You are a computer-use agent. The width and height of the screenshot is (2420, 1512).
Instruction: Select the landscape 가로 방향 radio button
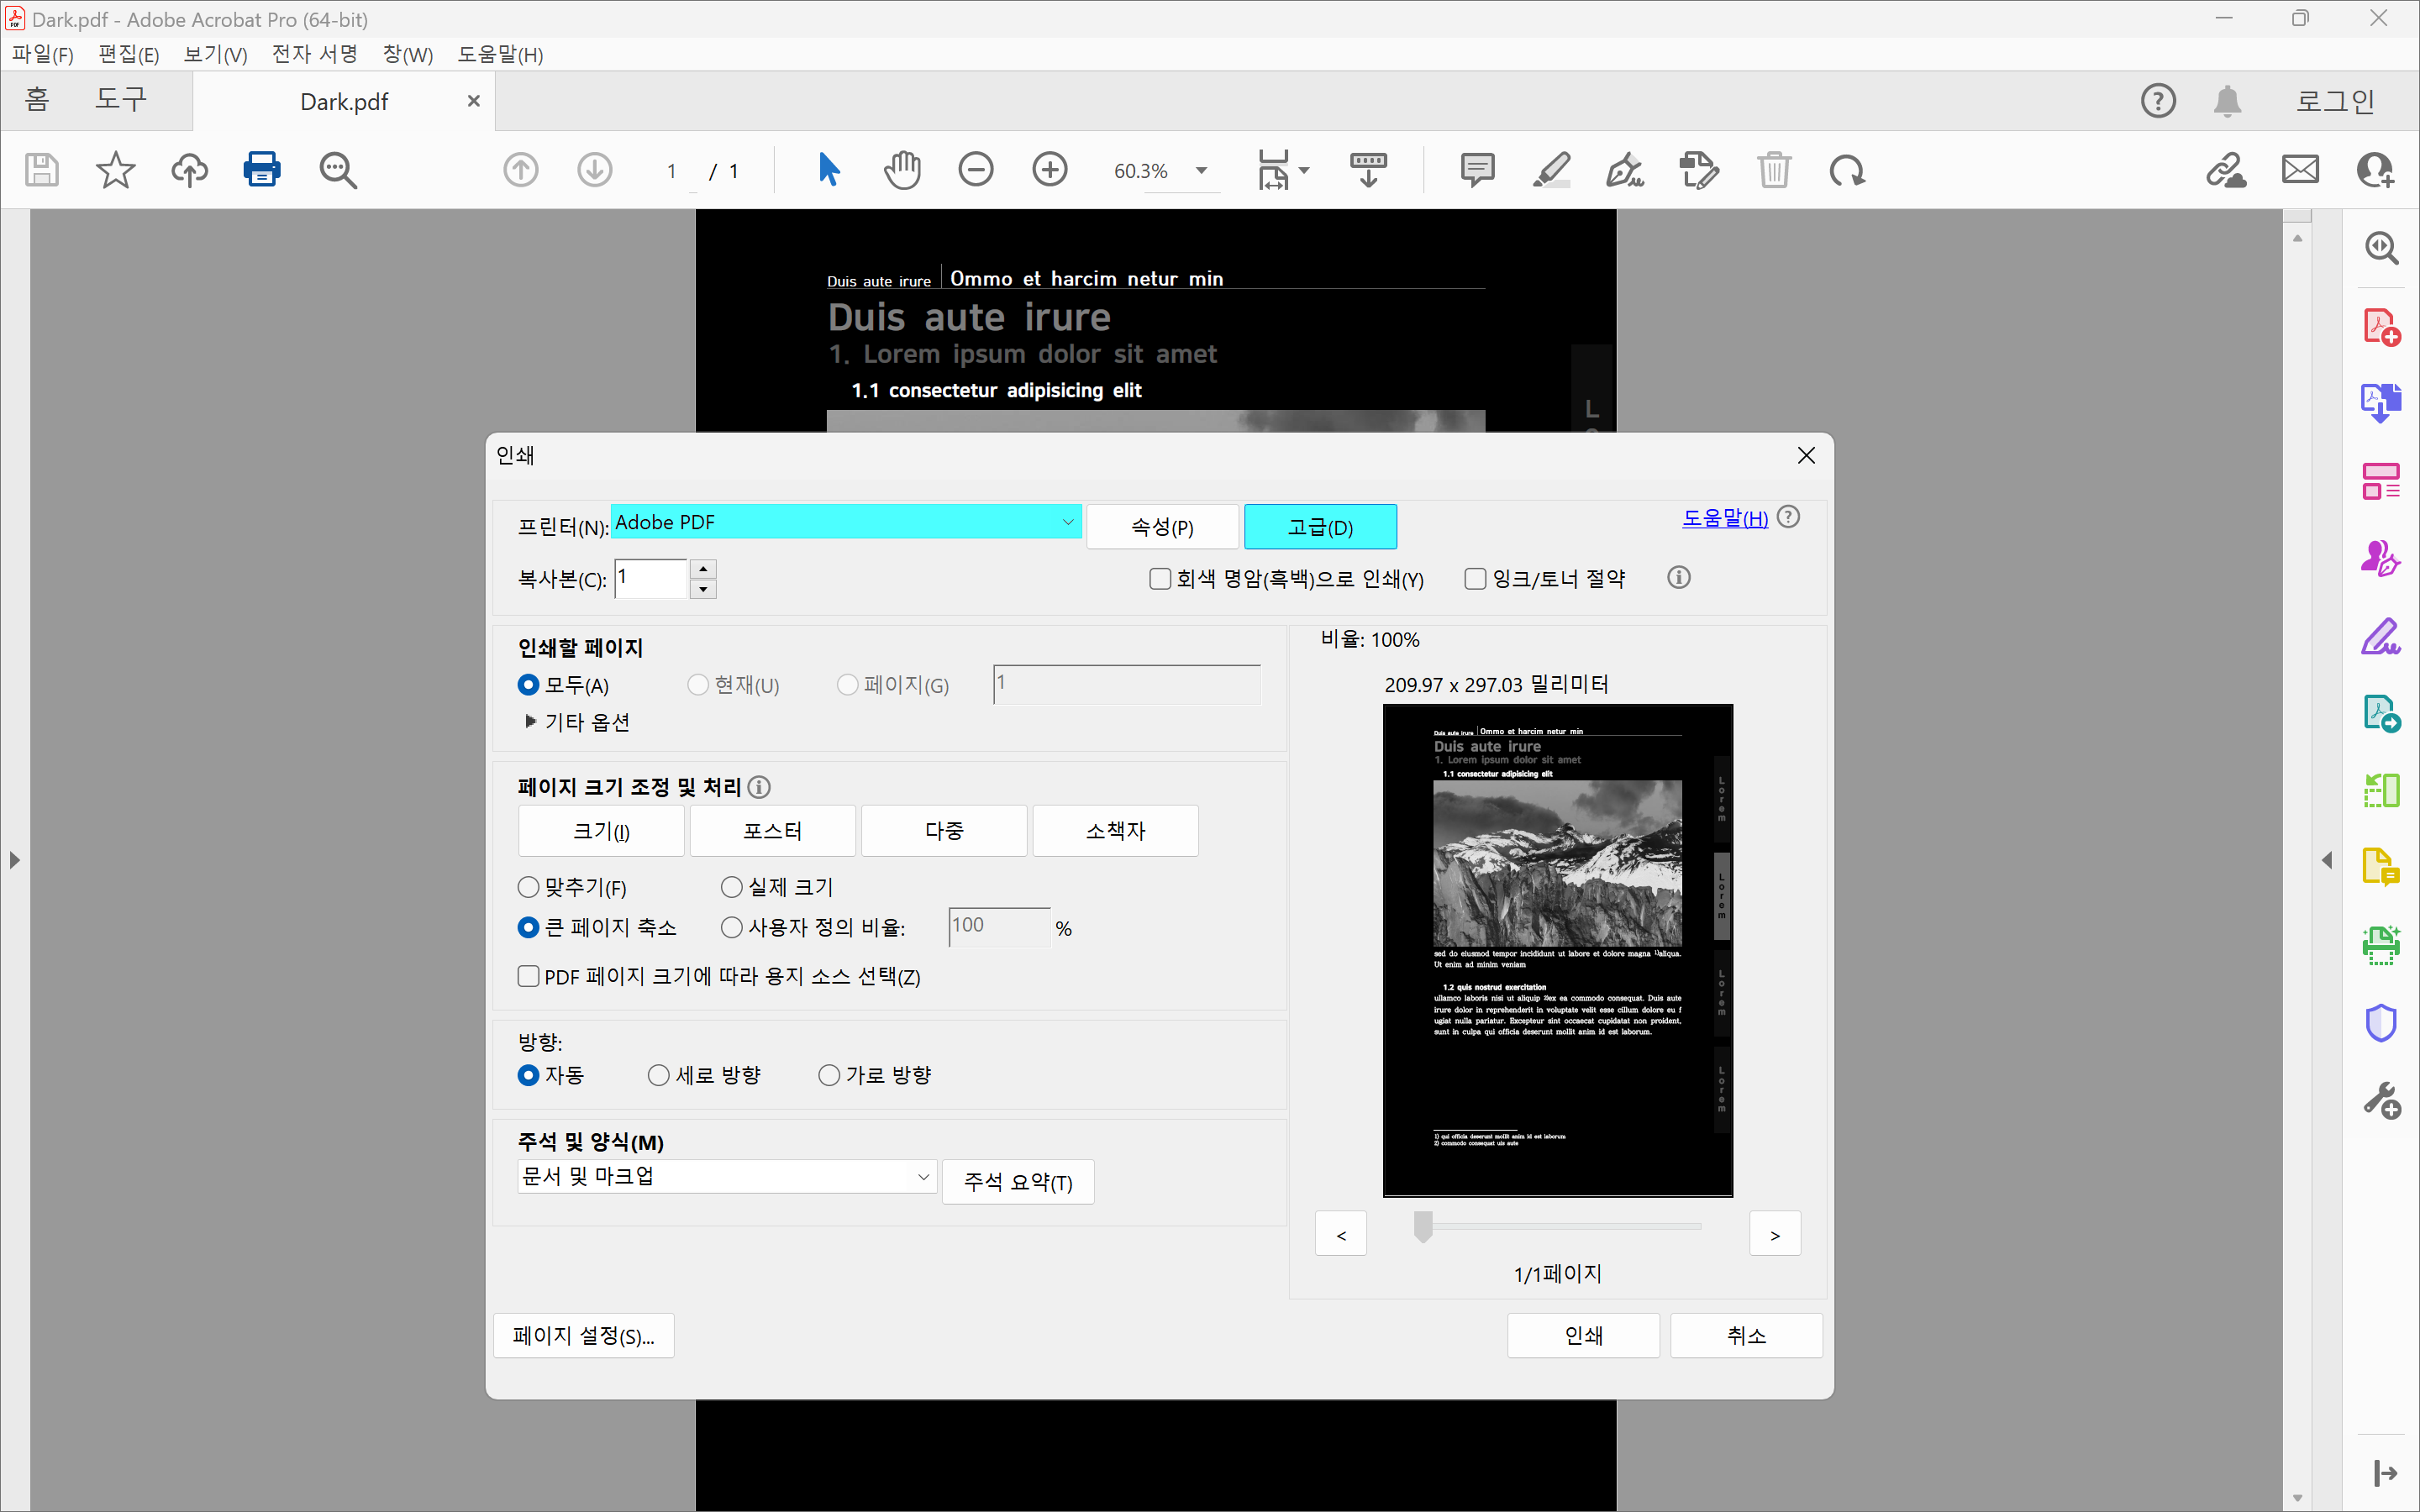point(829,1075)
